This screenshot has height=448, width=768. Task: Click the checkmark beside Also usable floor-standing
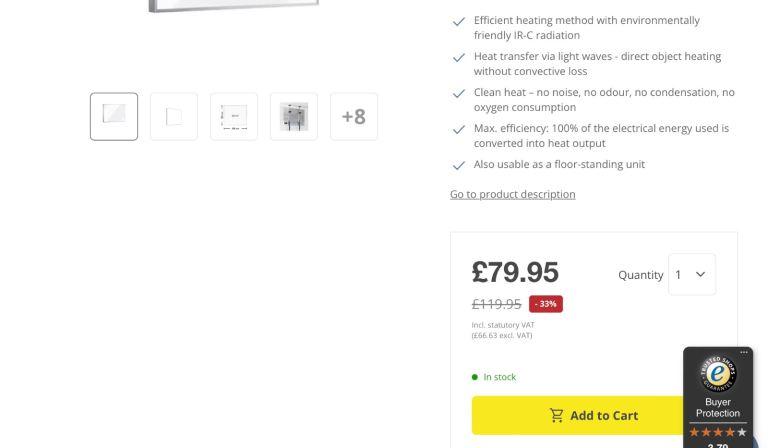(459, 165)
